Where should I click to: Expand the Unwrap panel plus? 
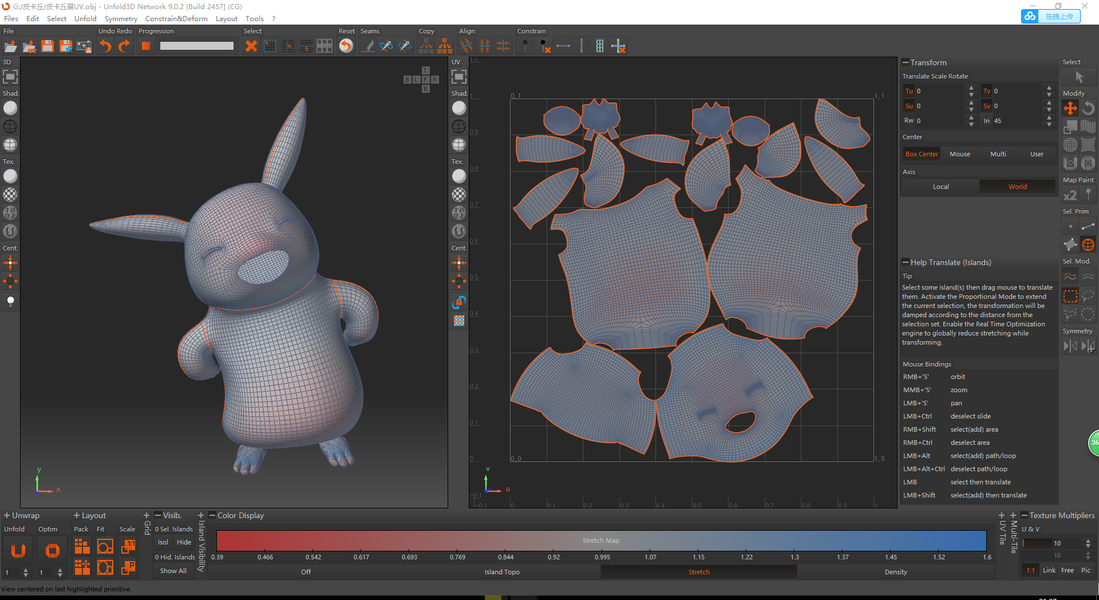(x=6, y=515)
